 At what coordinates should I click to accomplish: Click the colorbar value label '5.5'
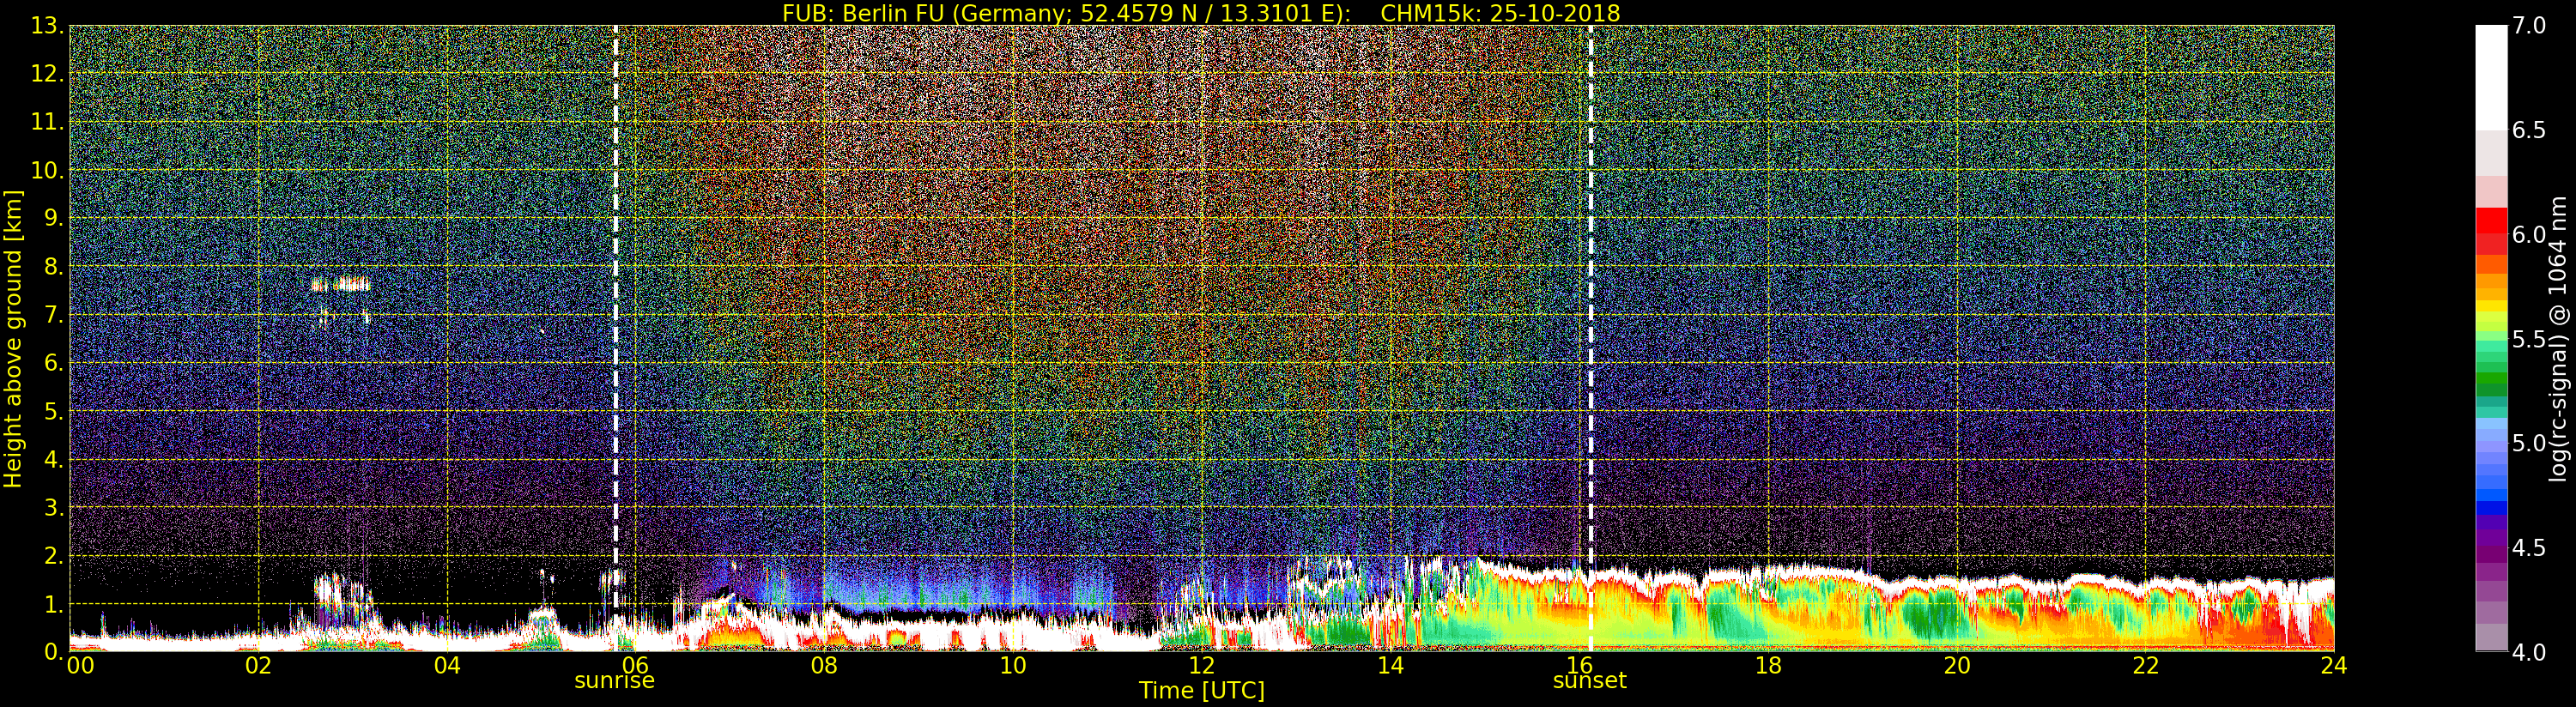pyautogui.click(x=2529, y=338)
